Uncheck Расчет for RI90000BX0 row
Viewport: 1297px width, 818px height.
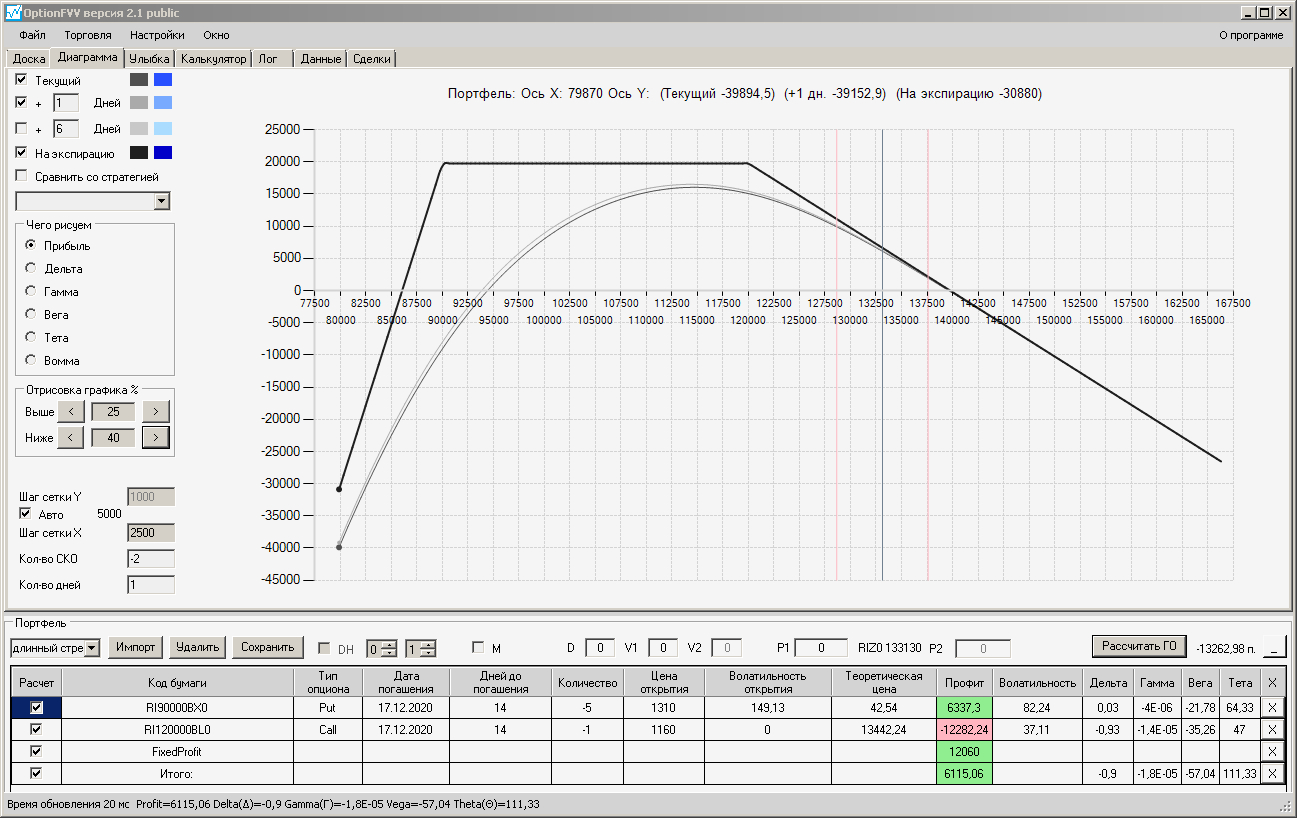tap(37, 707)
